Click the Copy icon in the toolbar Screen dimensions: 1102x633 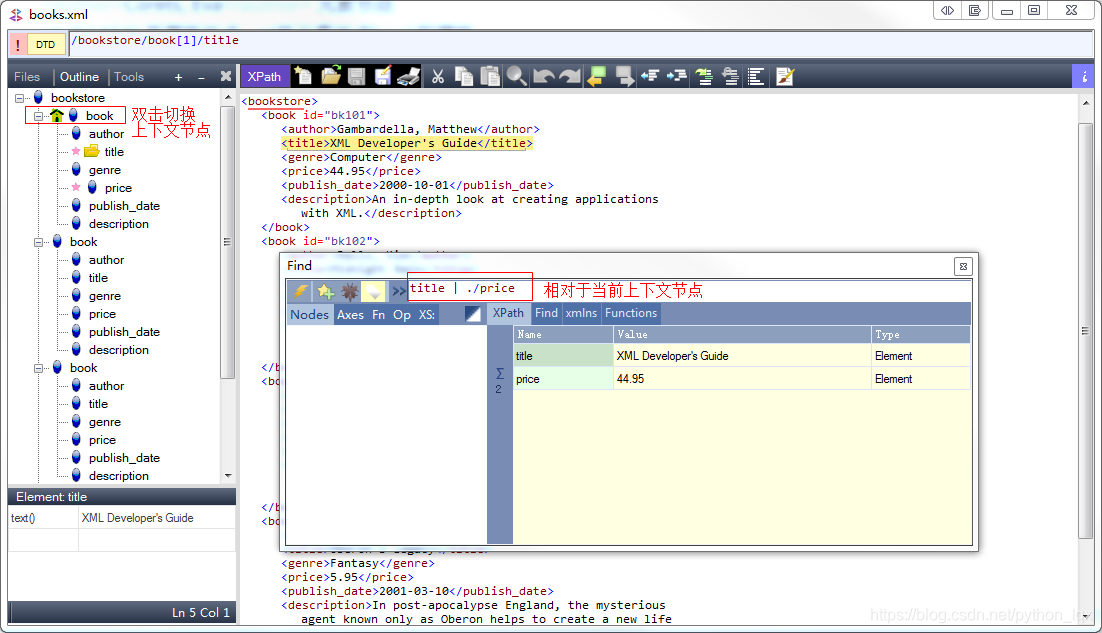[x=463, y=76]
